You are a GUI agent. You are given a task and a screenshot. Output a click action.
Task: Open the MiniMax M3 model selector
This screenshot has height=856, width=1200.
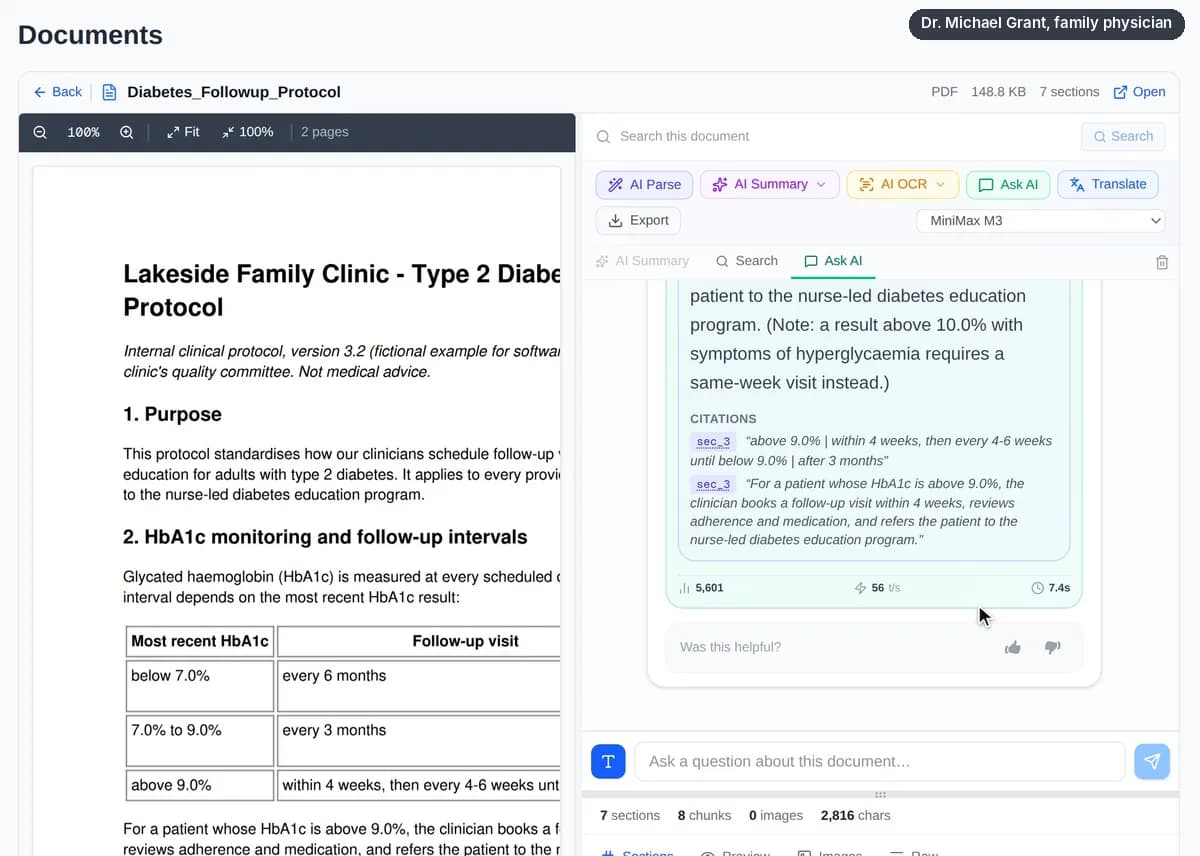[1041, 220]
